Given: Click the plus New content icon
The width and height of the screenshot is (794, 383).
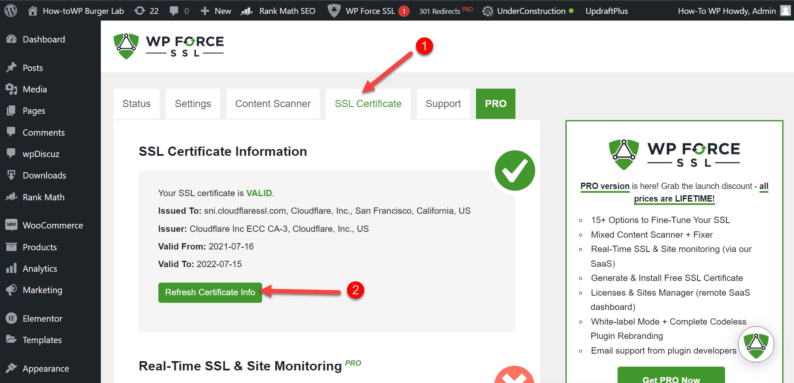Looking at the screenshot, I should [x=205, y=11].
